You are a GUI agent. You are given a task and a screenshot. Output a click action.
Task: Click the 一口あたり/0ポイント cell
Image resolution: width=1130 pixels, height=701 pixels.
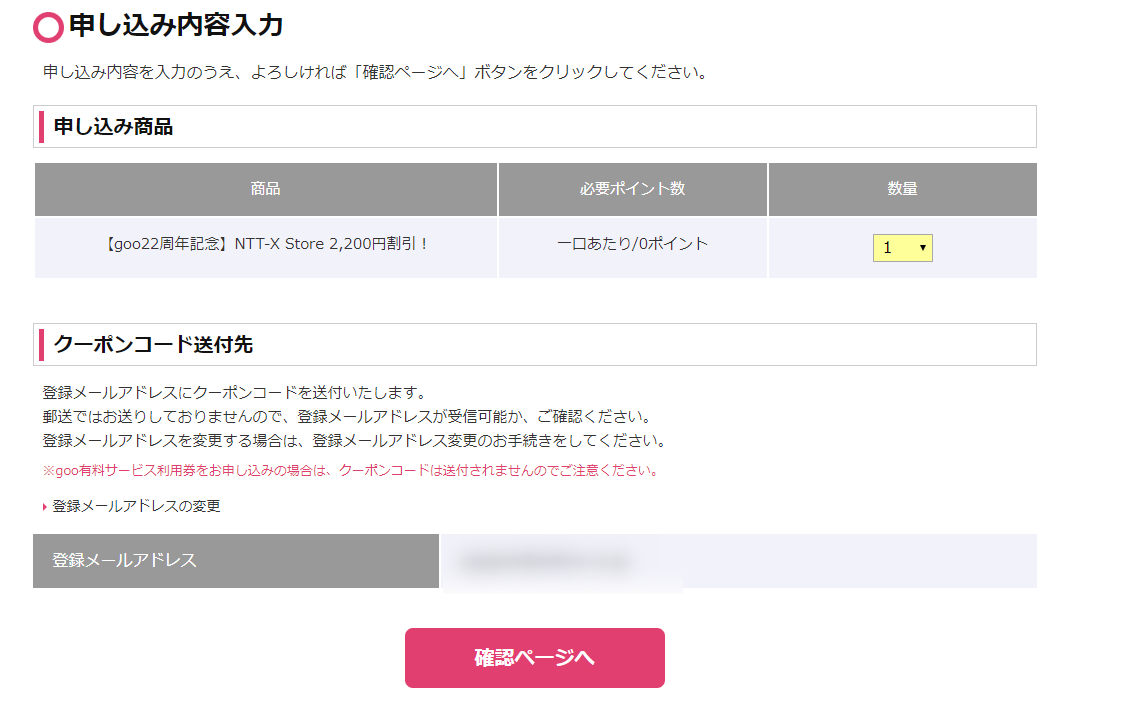click(x=632, y=244)
